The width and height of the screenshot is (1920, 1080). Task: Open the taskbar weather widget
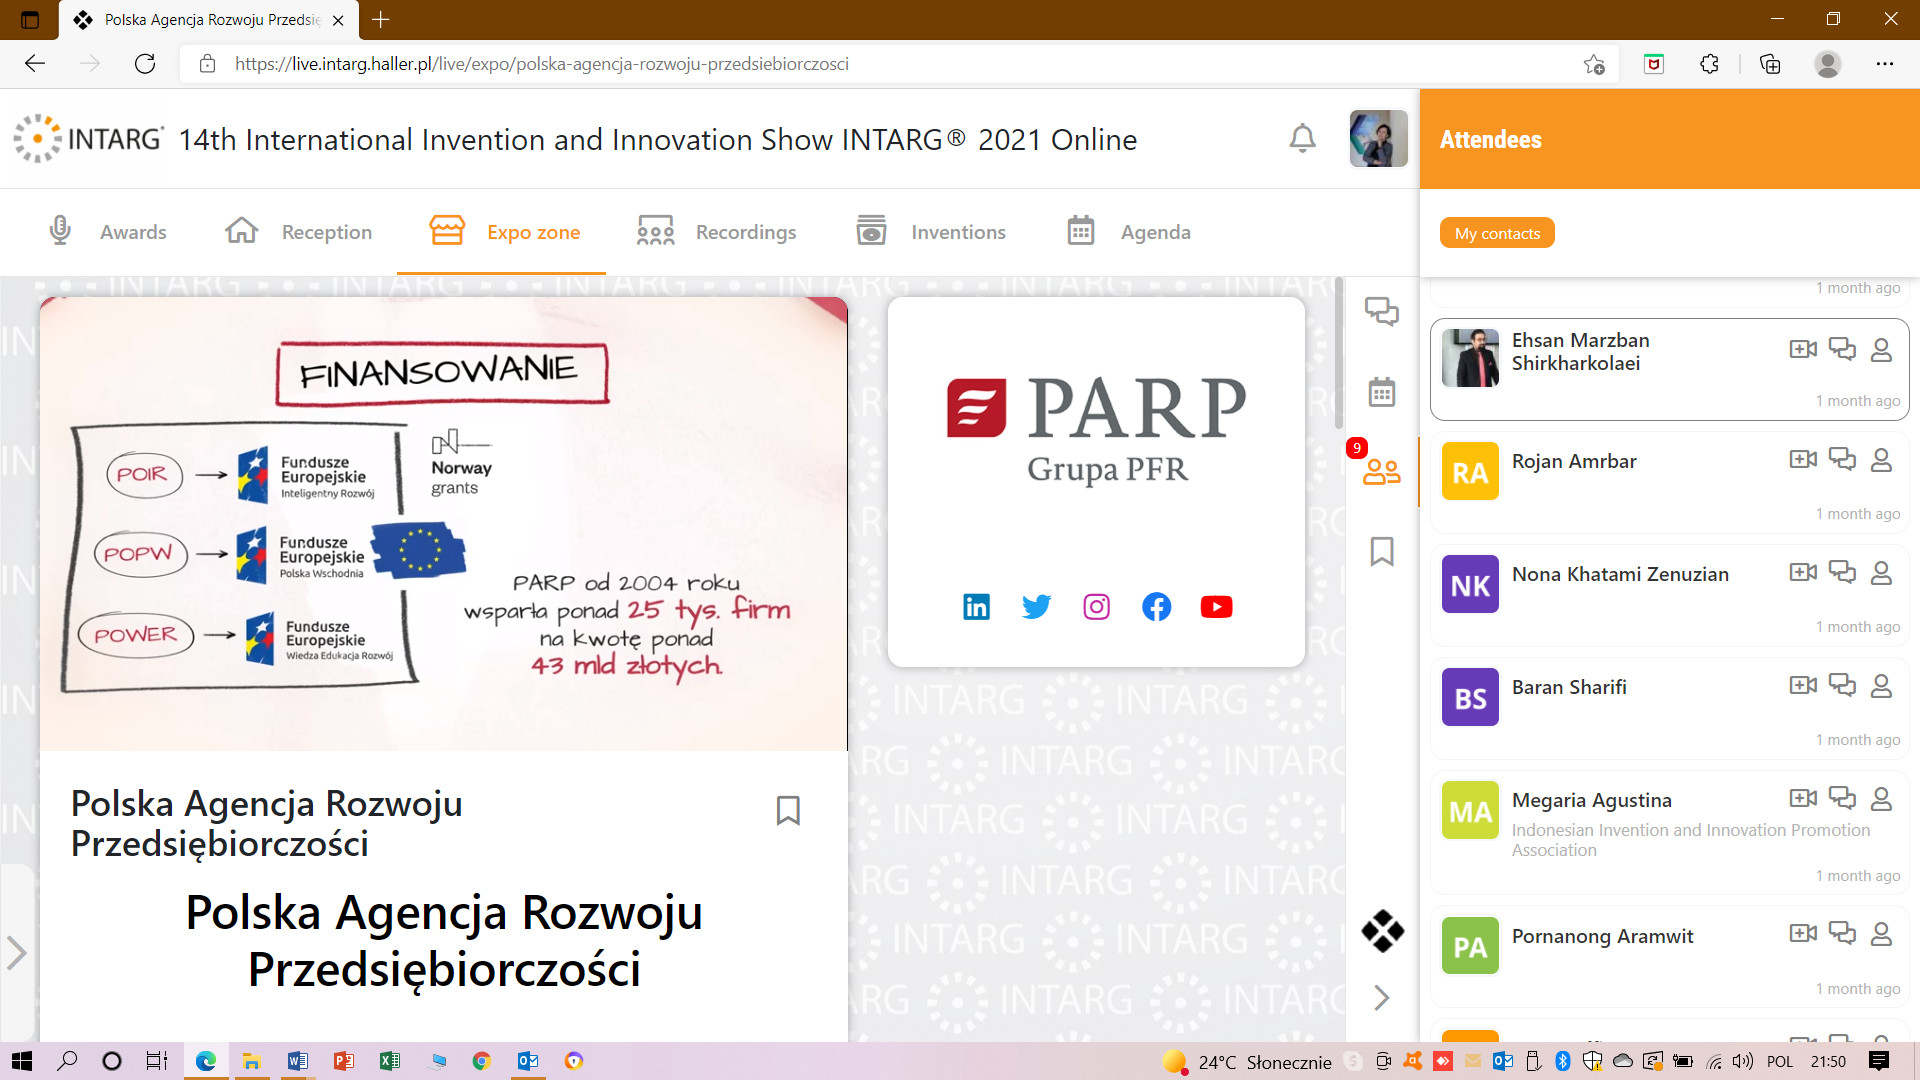click(x=1247, y=1062)
